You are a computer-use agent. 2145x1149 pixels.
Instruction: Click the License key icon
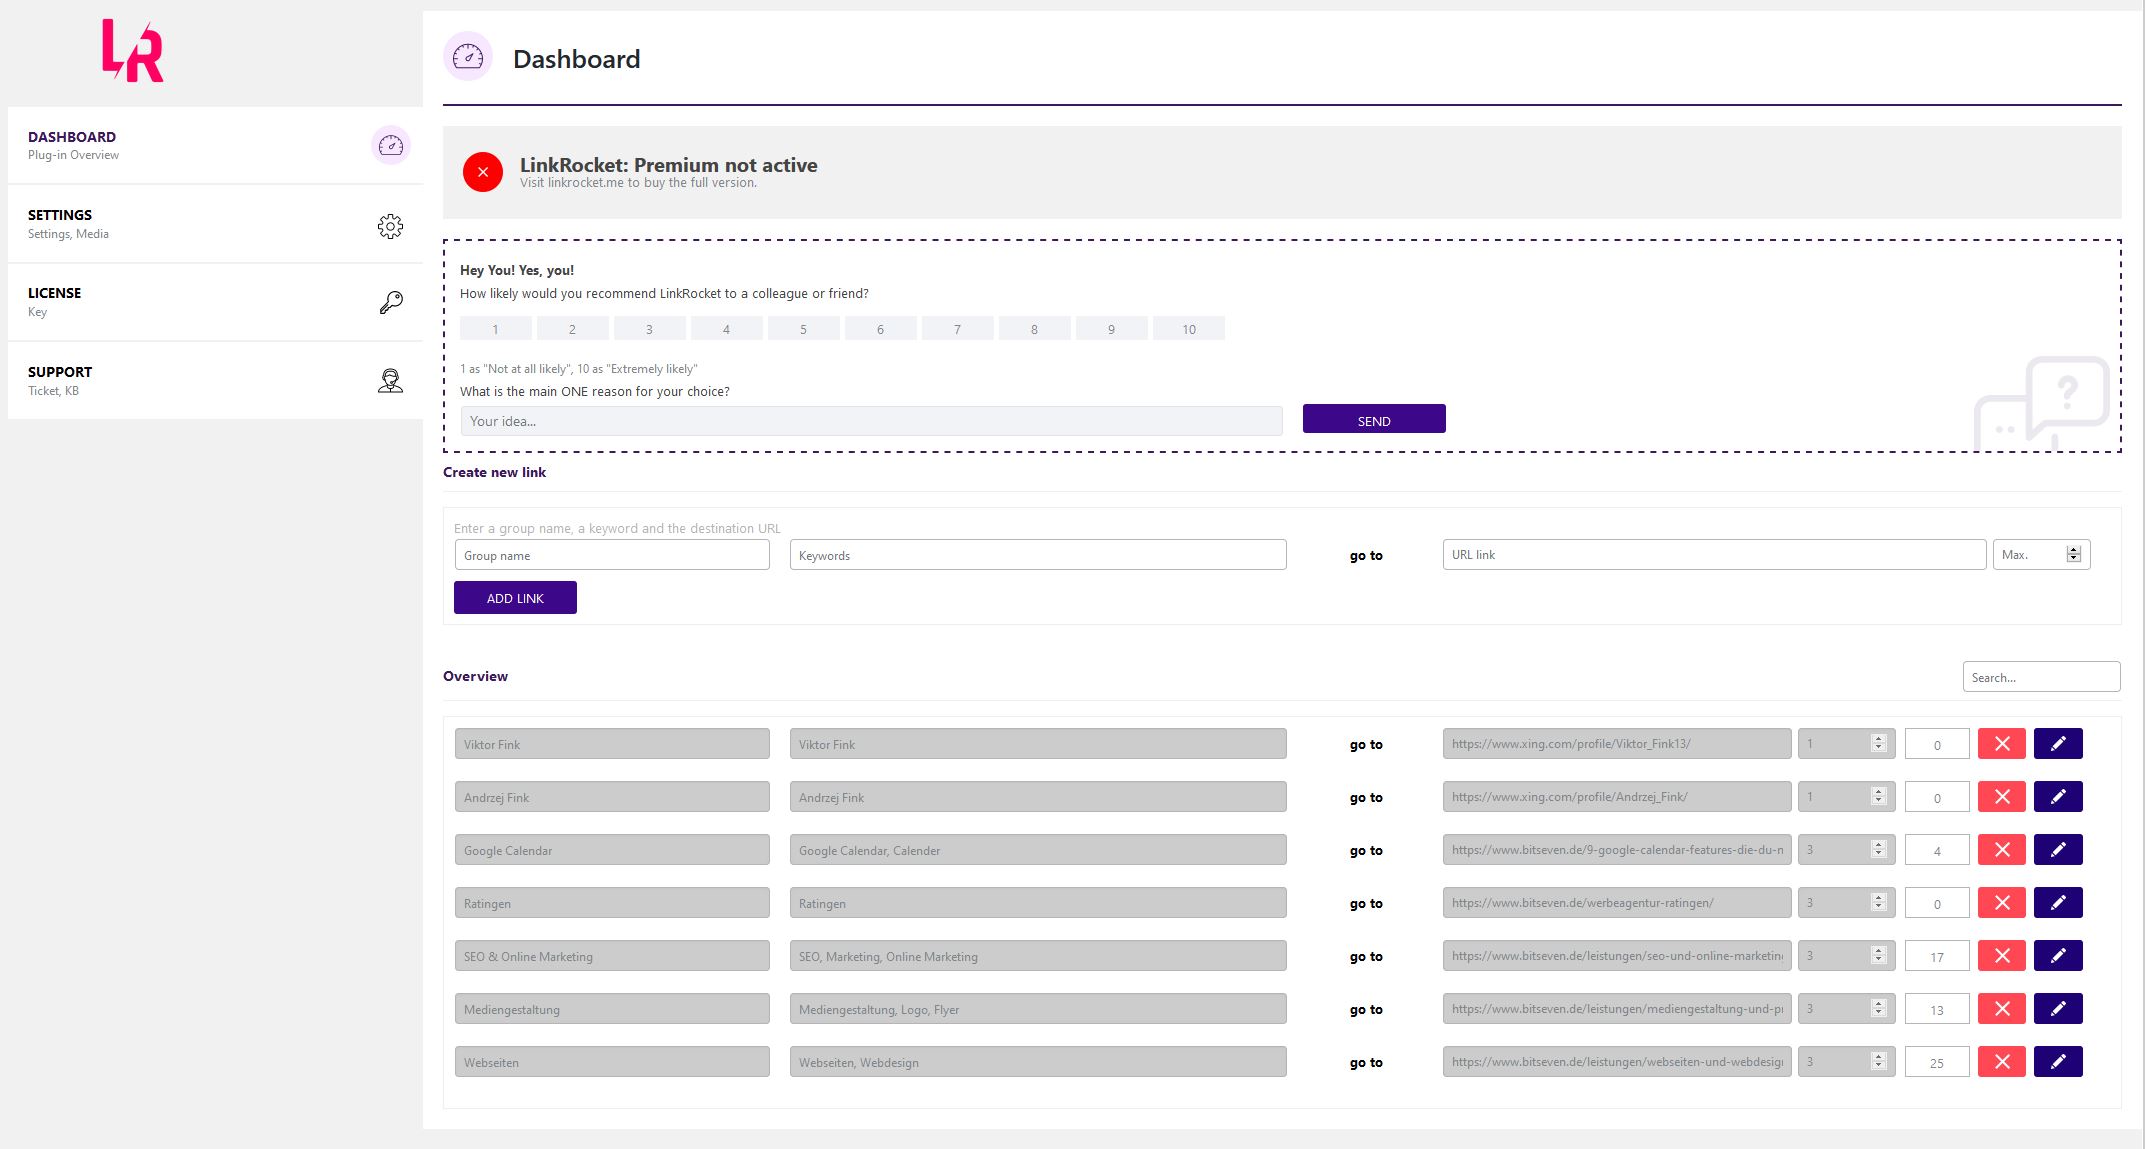click(389, 301)
